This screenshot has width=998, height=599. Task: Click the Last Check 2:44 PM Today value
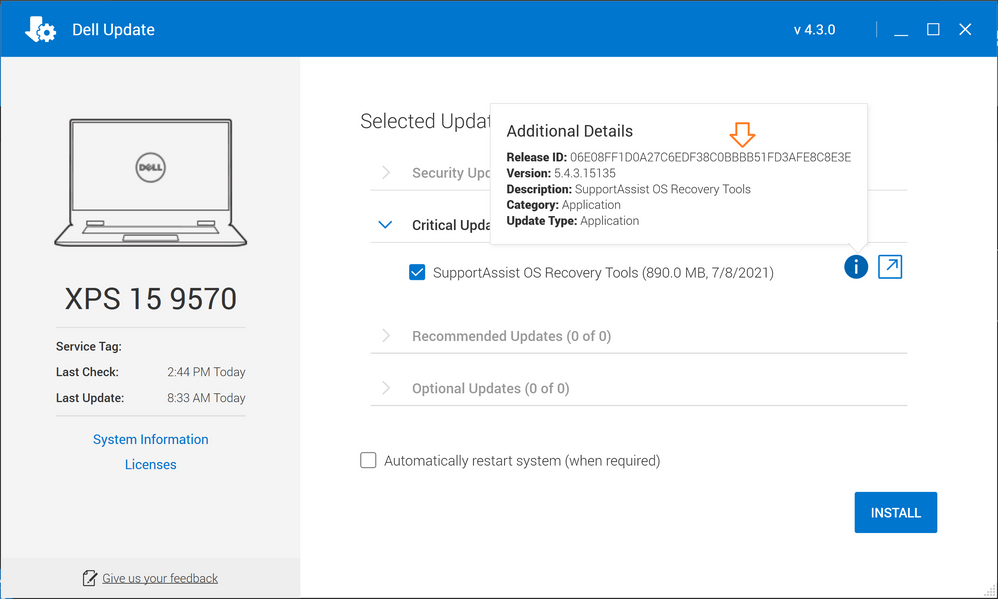[206, 372]
